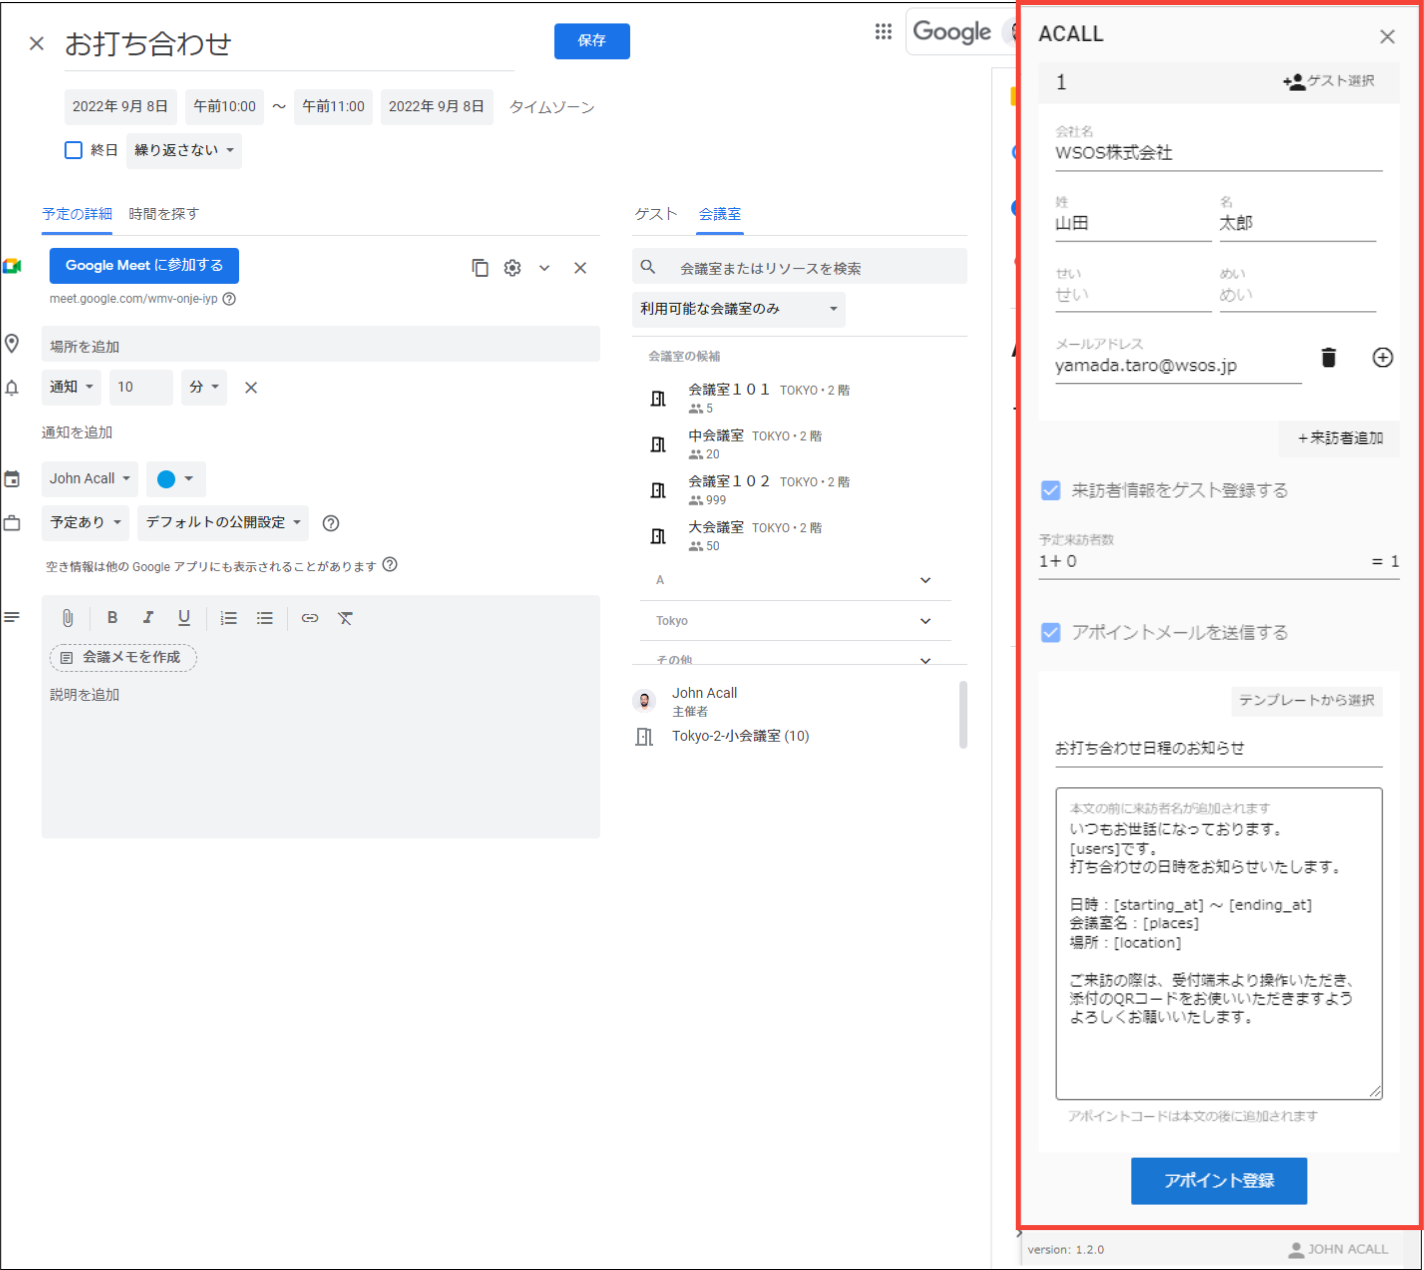Open the event color picker
Image resolution: width=1424 pixels, height=1270 pixels.
coord(176,479)
